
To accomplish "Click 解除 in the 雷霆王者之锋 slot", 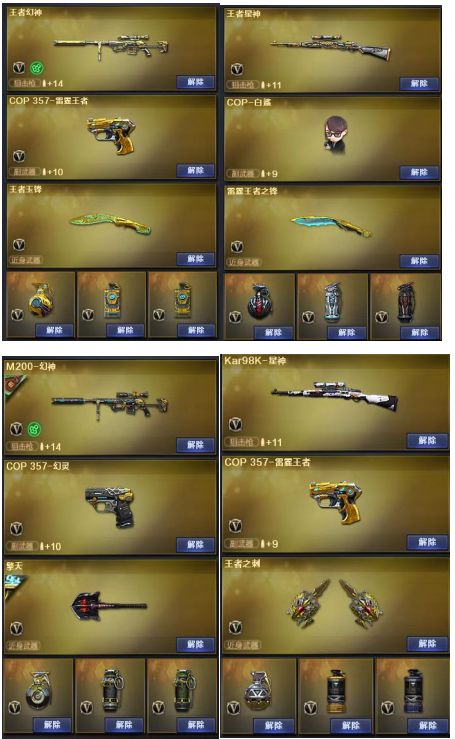I will [x=419, y=261].
